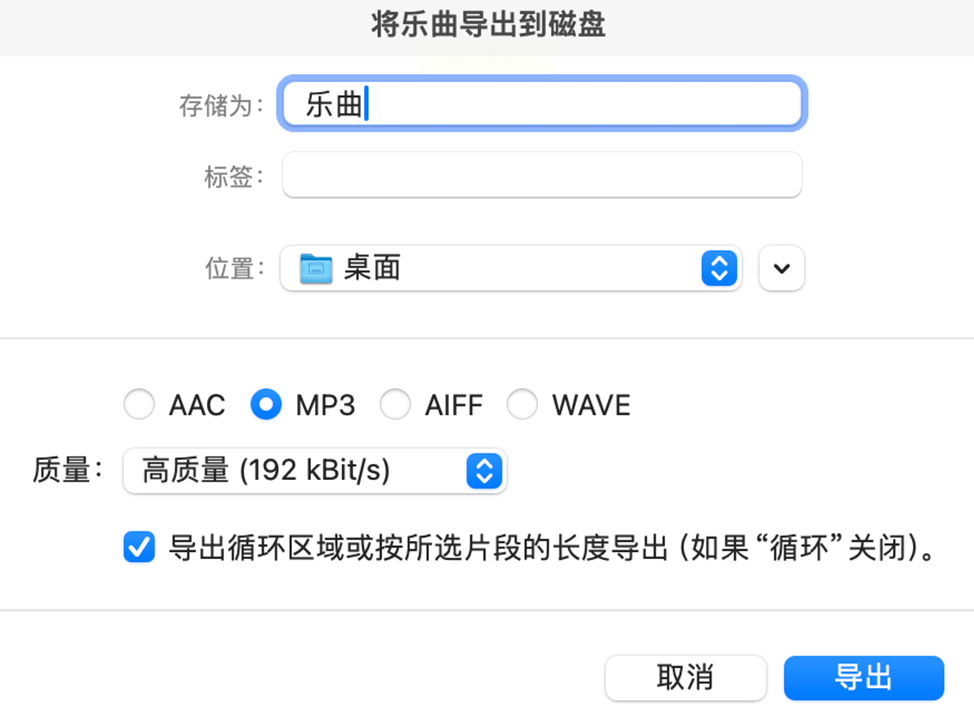Click the dialog title 将乐曲导出到磁盘
The height and width of the screenshot is (726, 974).
click(488, 25)
